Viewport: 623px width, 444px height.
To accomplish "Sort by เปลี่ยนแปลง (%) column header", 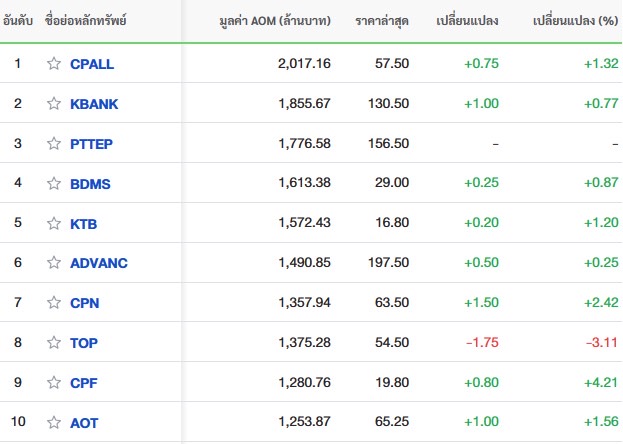I will pos(575,20).
